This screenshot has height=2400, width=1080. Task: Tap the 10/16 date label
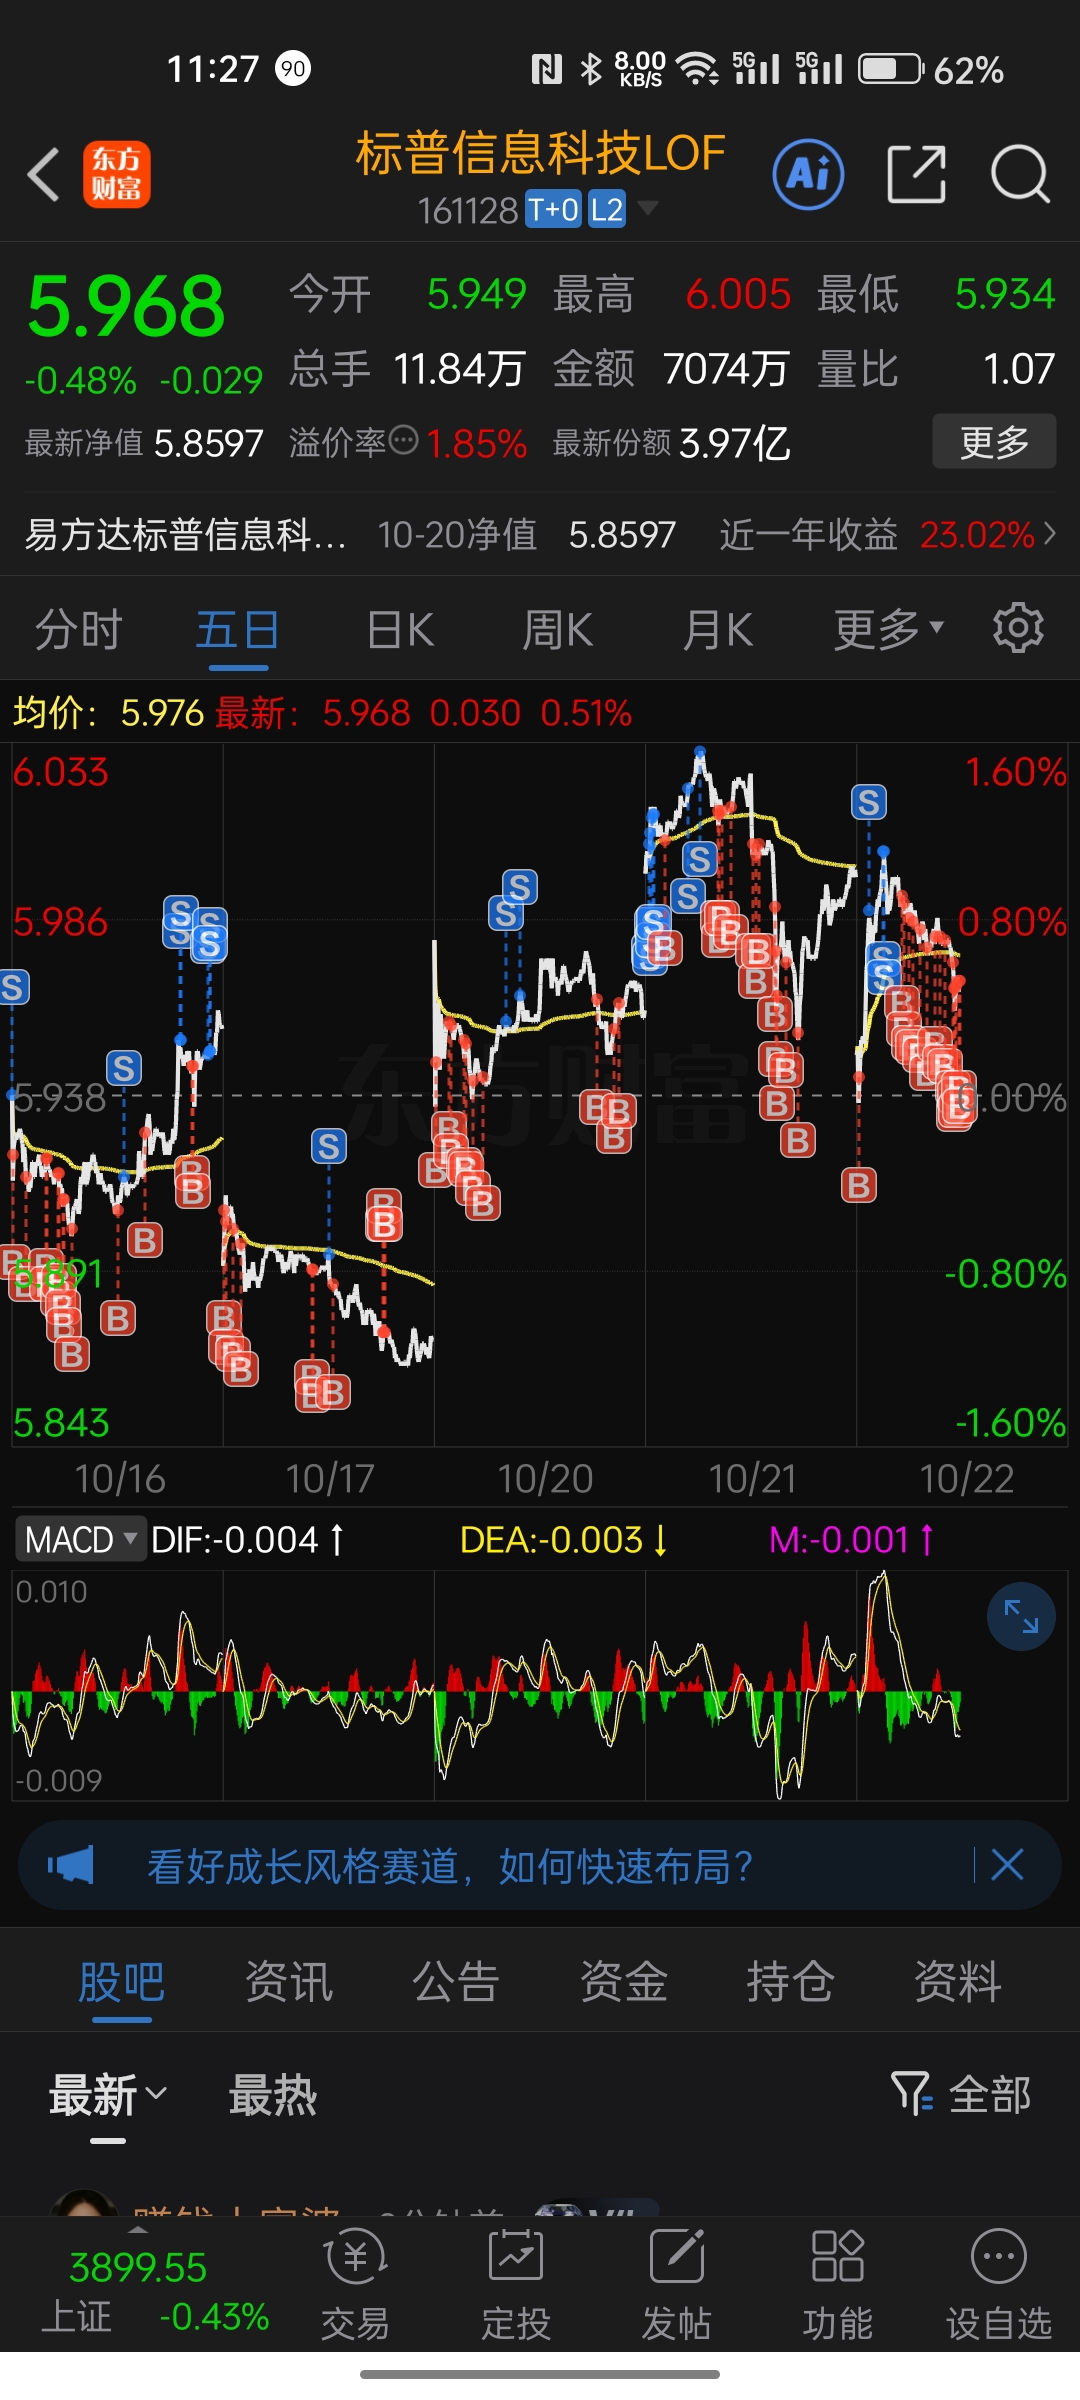[120, 1478]
